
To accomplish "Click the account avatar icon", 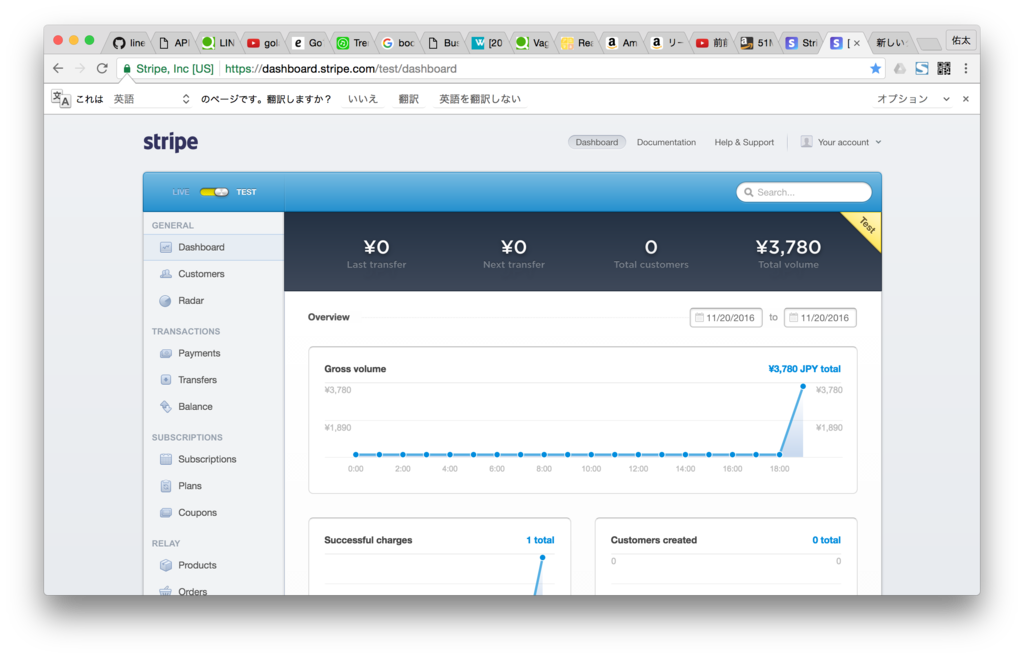I will 807,142.
